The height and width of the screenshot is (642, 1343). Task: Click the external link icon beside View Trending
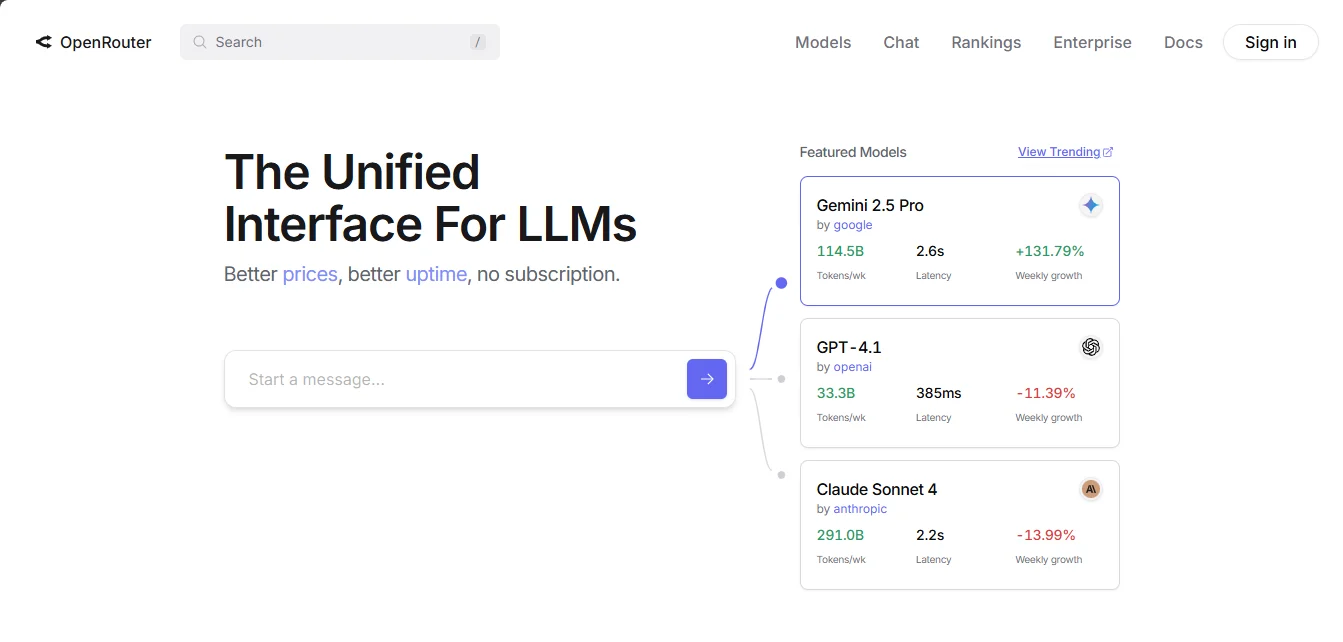point(1108,152)
